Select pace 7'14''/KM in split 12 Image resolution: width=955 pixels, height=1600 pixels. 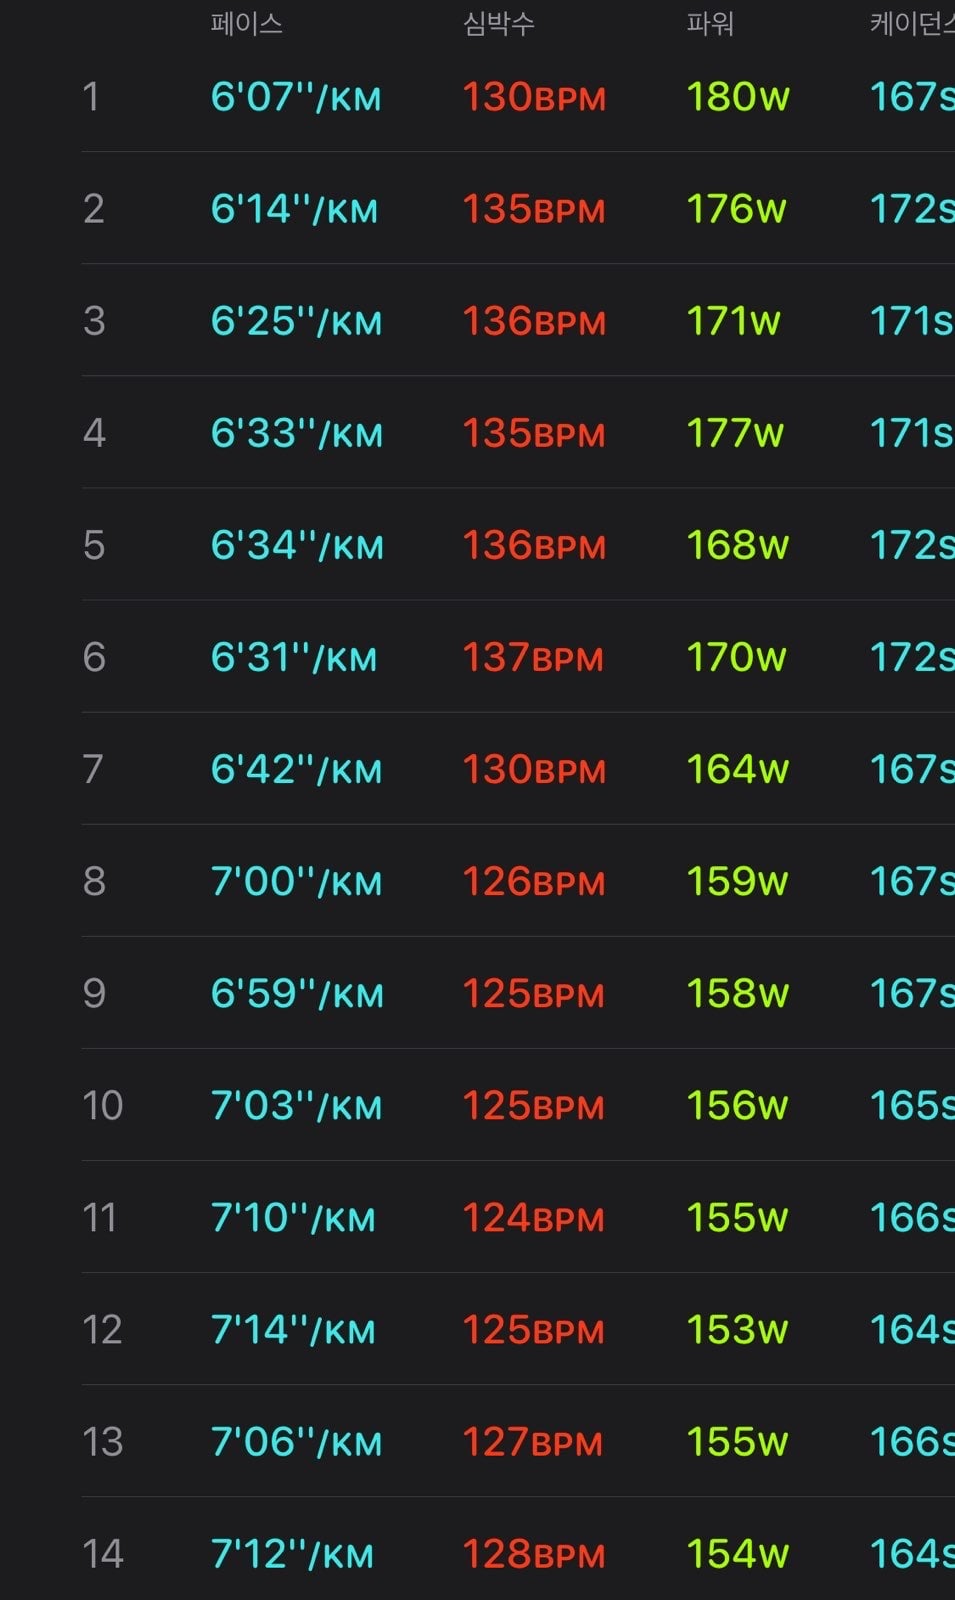[x=293, y=1329]
